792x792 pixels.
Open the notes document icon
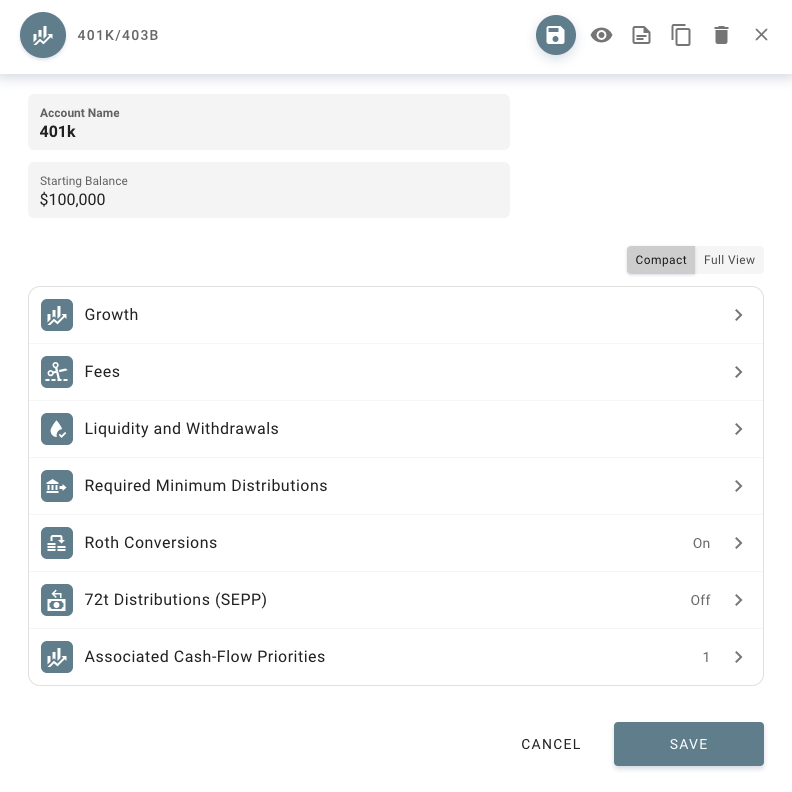[x=641, y=35]
